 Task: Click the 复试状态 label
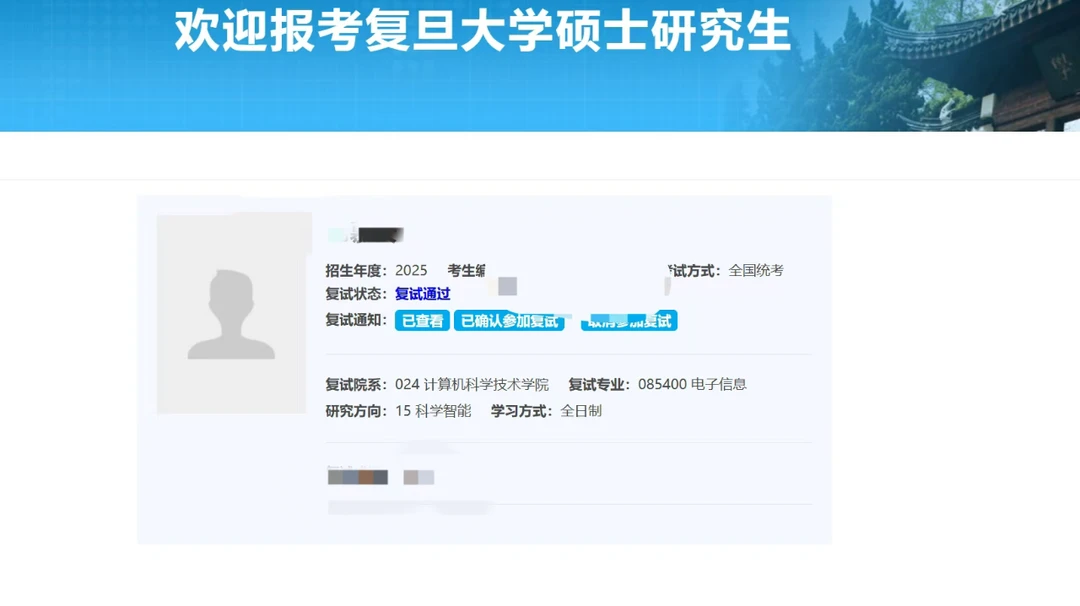click(356, 294)
